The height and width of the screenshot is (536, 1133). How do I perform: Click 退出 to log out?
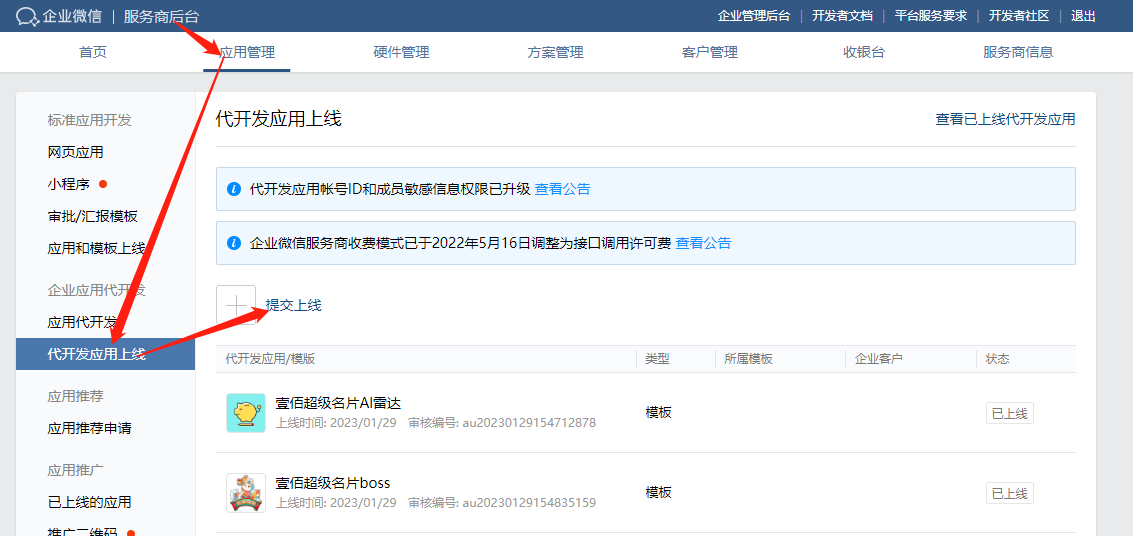pos(1083,16)
